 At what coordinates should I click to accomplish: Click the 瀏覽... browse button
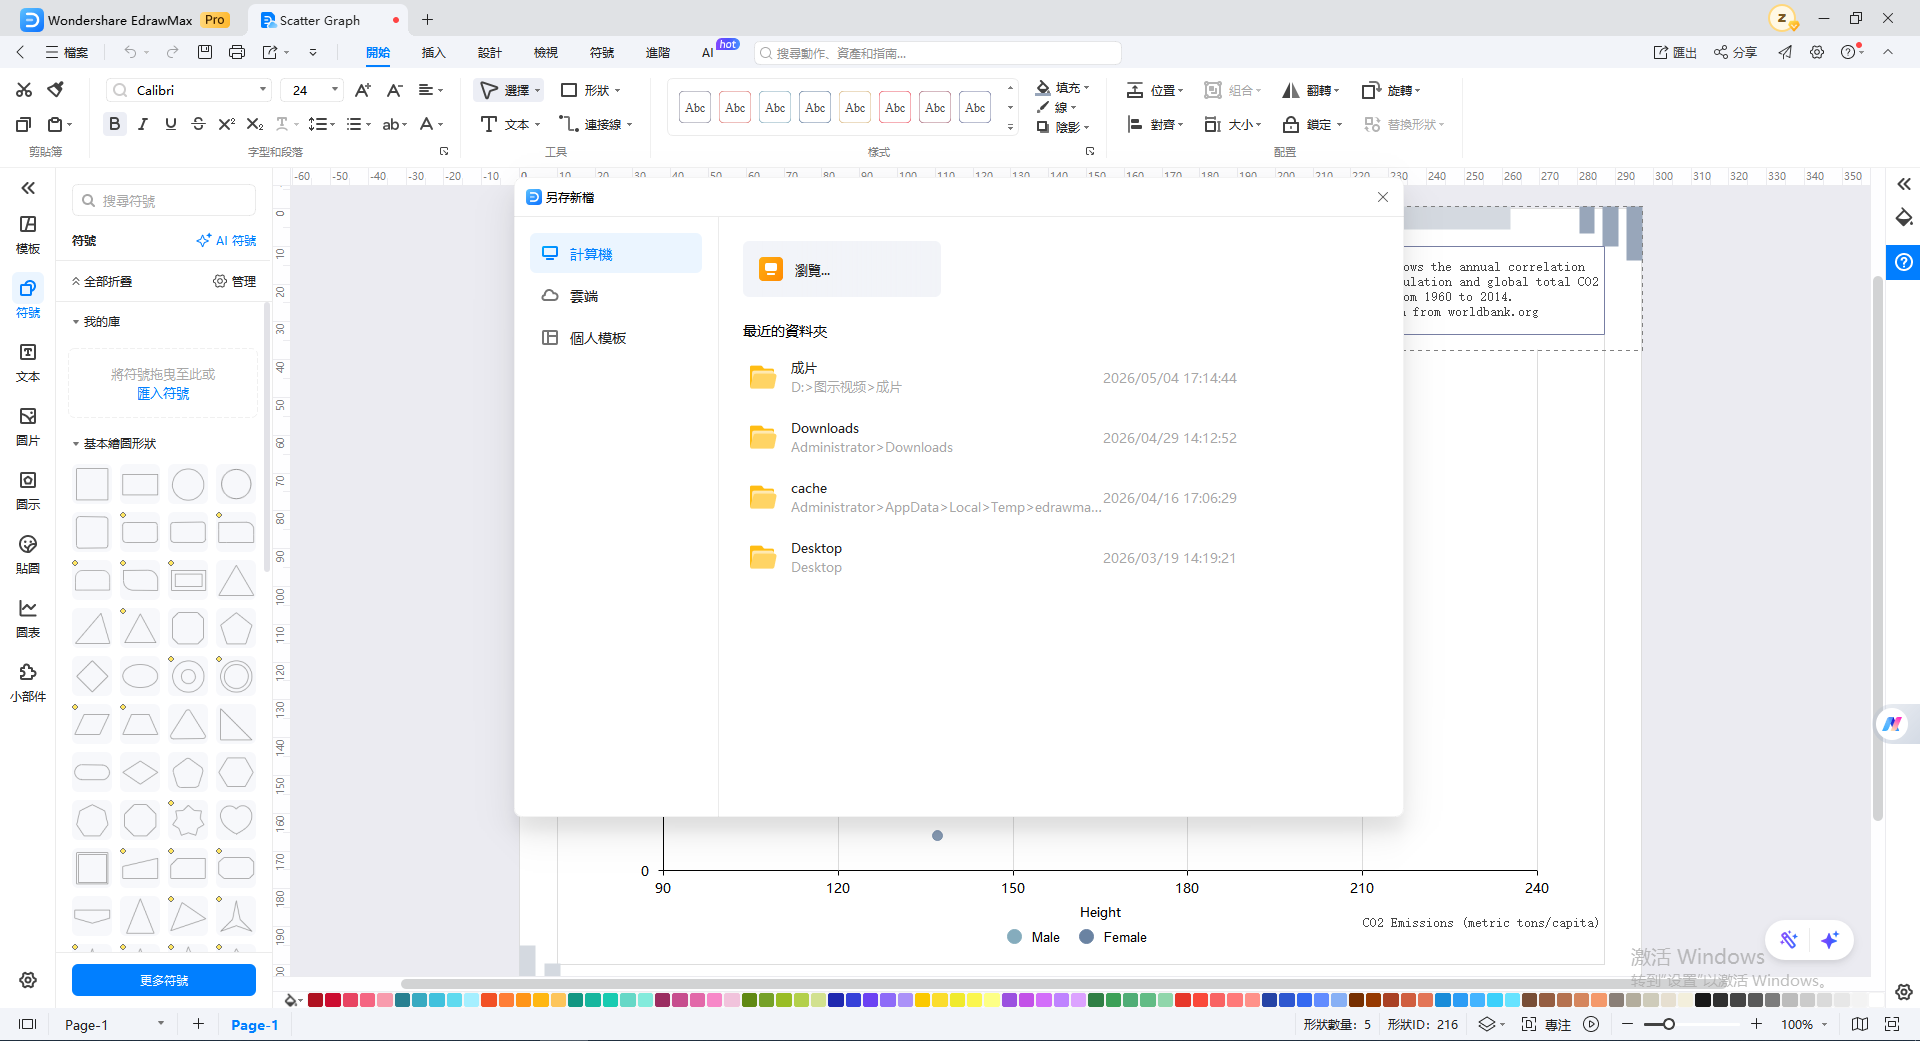[x=841, y=269]
